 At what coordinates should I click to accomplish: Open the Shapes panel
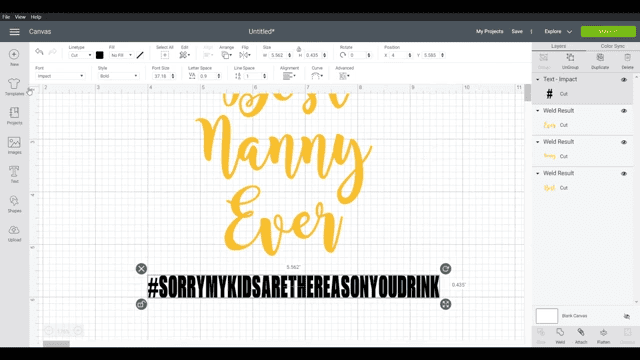(x=14, y=200)
